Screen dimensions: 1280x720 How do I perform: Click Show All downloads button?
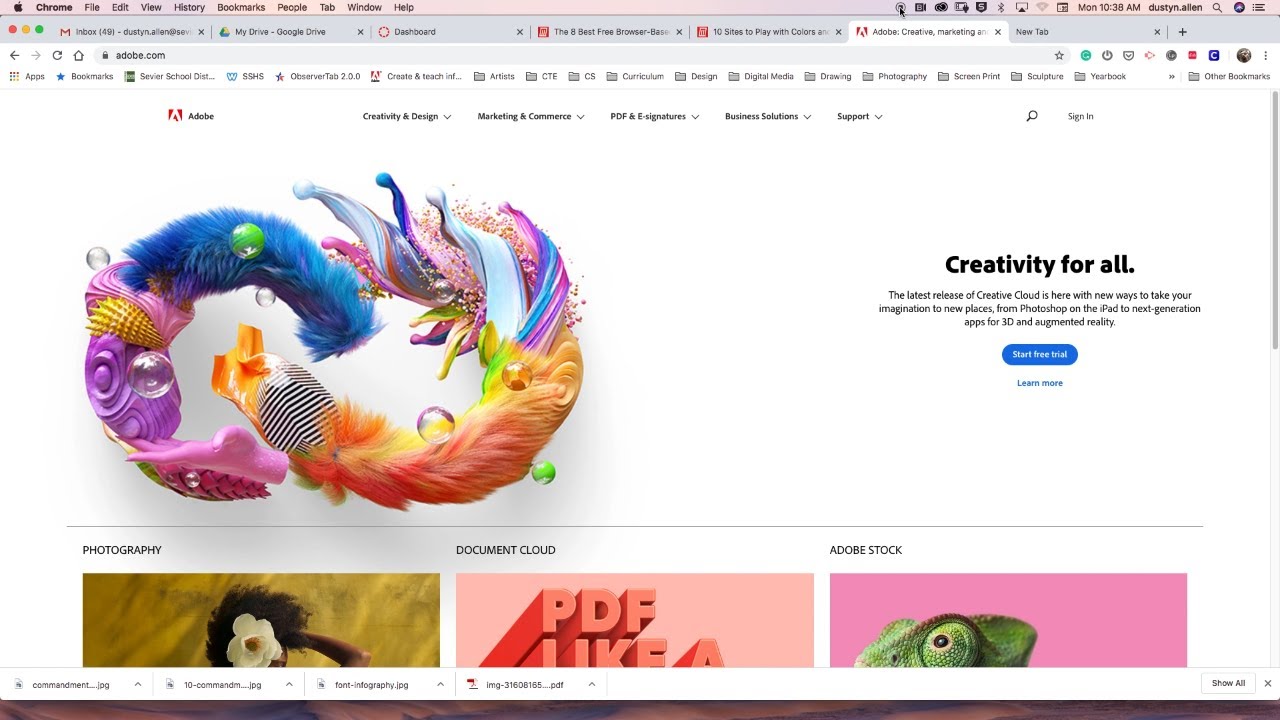(x=1228, y=683)
